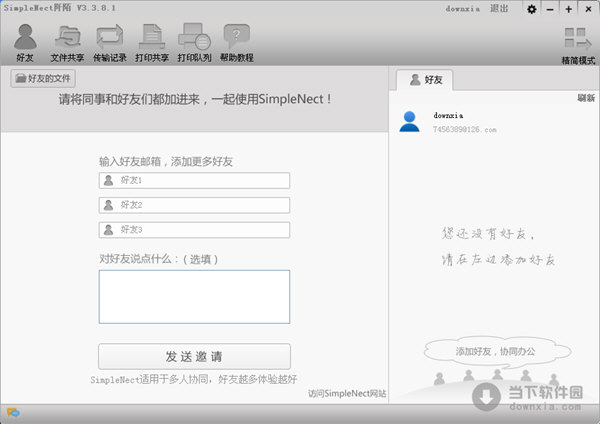Select downxia entry in friend list
This screenshot has width=600, height=424.
[494, 122]
